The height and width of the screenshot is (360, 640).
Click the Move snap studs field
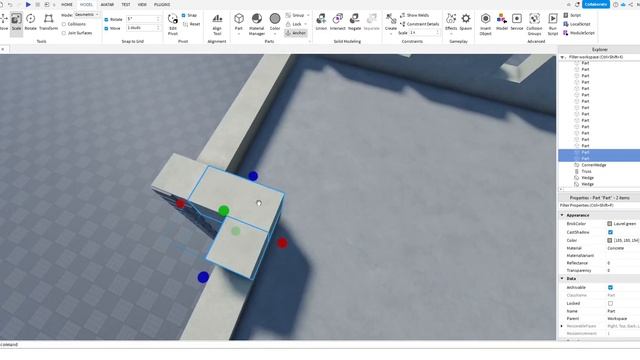143,28
